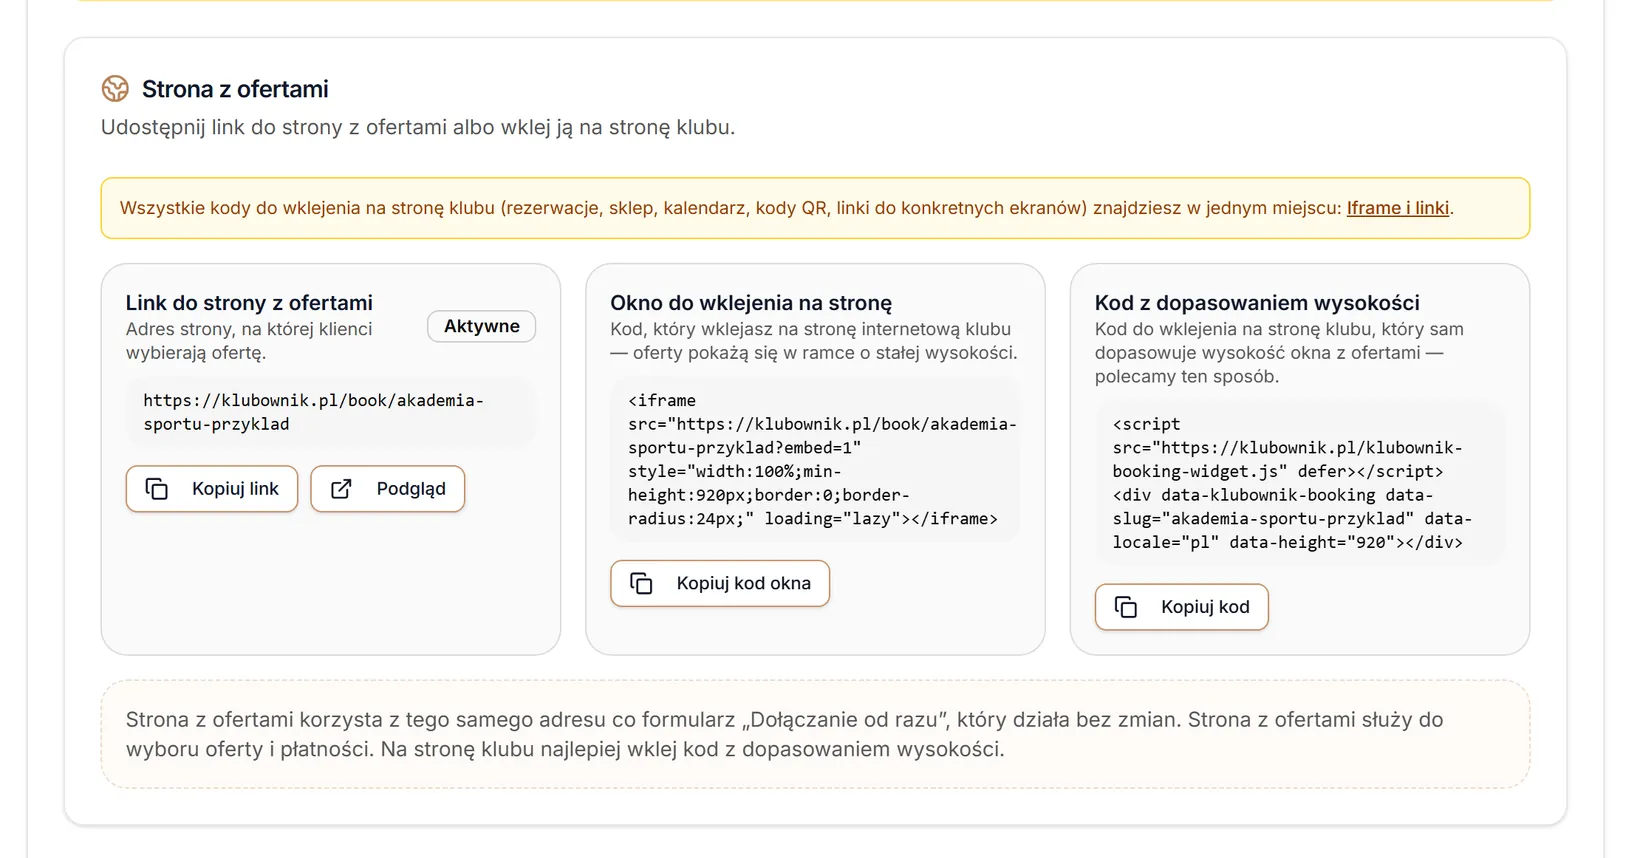Click Kopiuj kod under the script snippet
The width and height of the screenshot is (1640, 858).
tap(1182, 607)
